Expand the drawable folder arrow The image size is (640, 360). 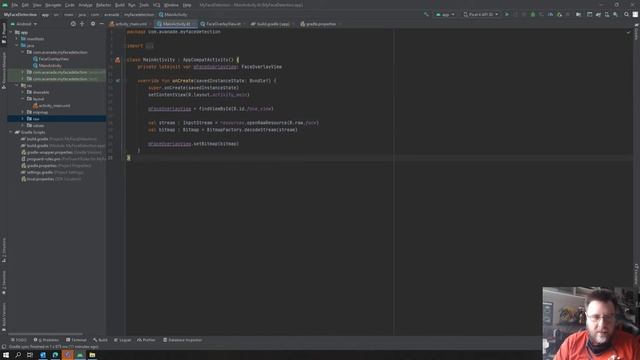pos(23,92)
